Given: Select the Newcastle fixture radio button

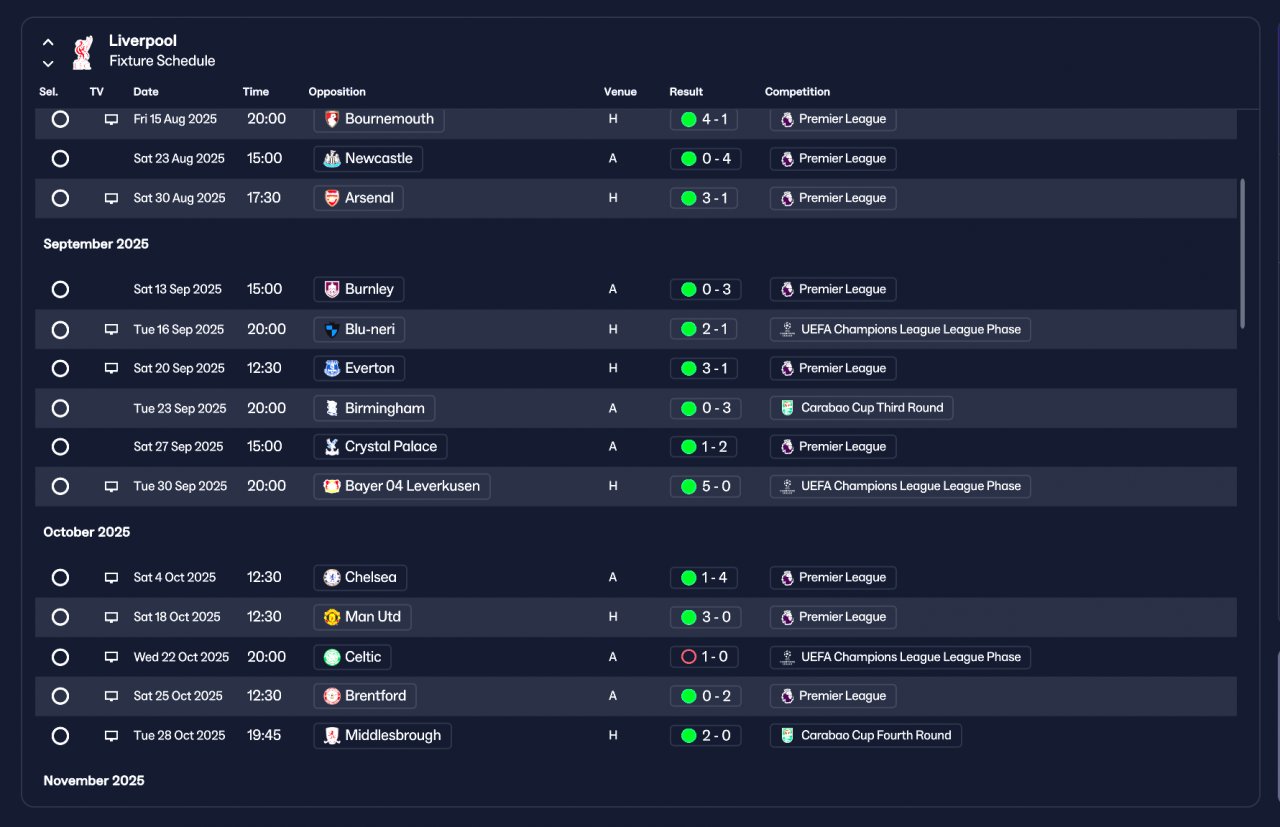Looking at the screenshot, I should tap(60, 158).
